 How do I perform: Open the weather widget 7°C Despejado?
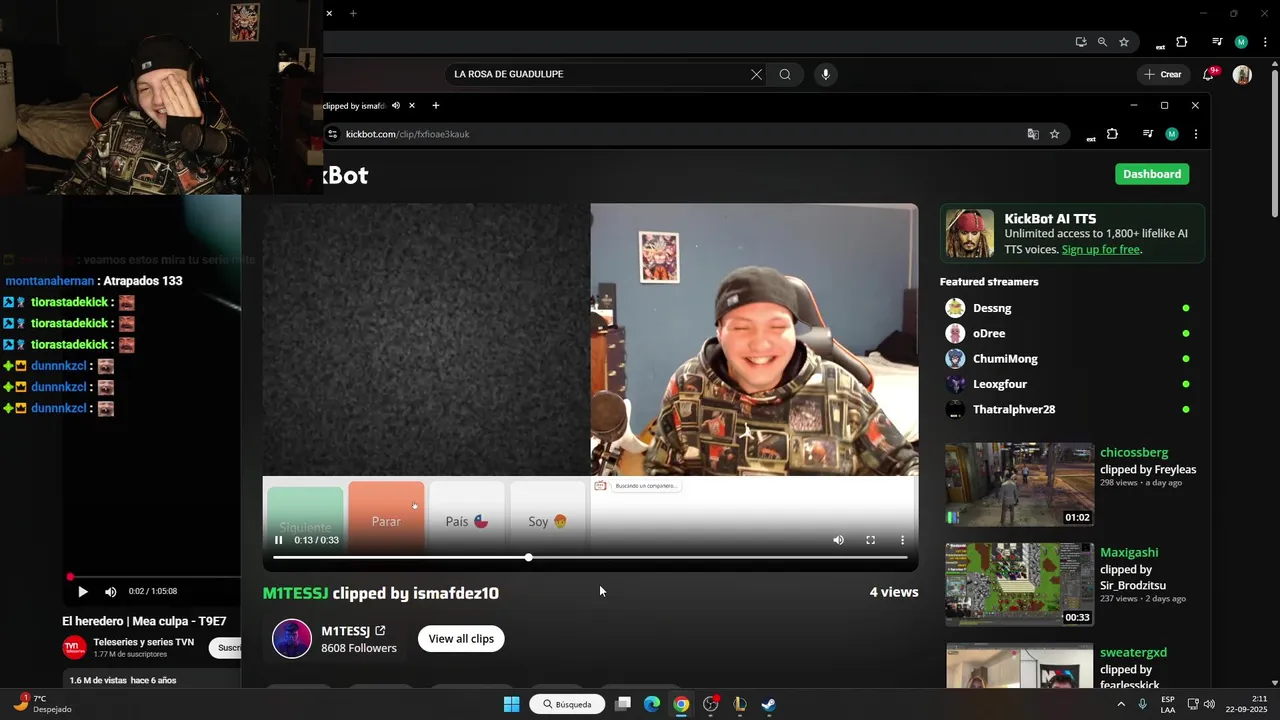click(40, 704)
